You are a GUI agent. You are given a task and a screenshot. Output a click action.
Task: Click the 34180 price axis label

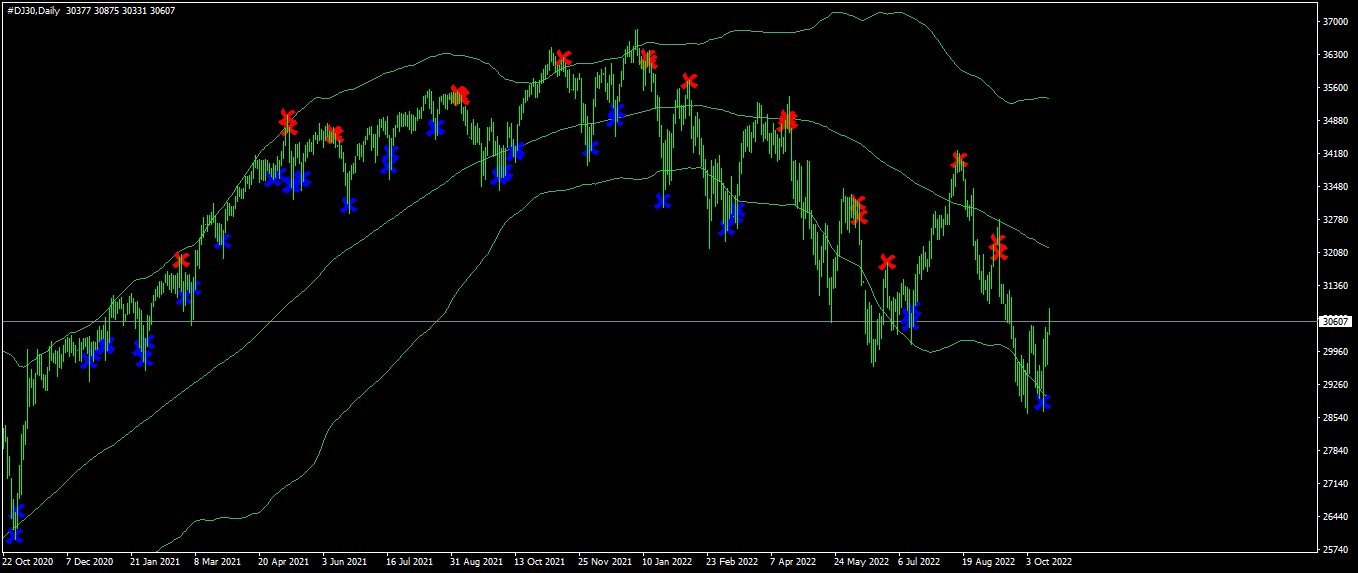click(x=1335, y=153)
